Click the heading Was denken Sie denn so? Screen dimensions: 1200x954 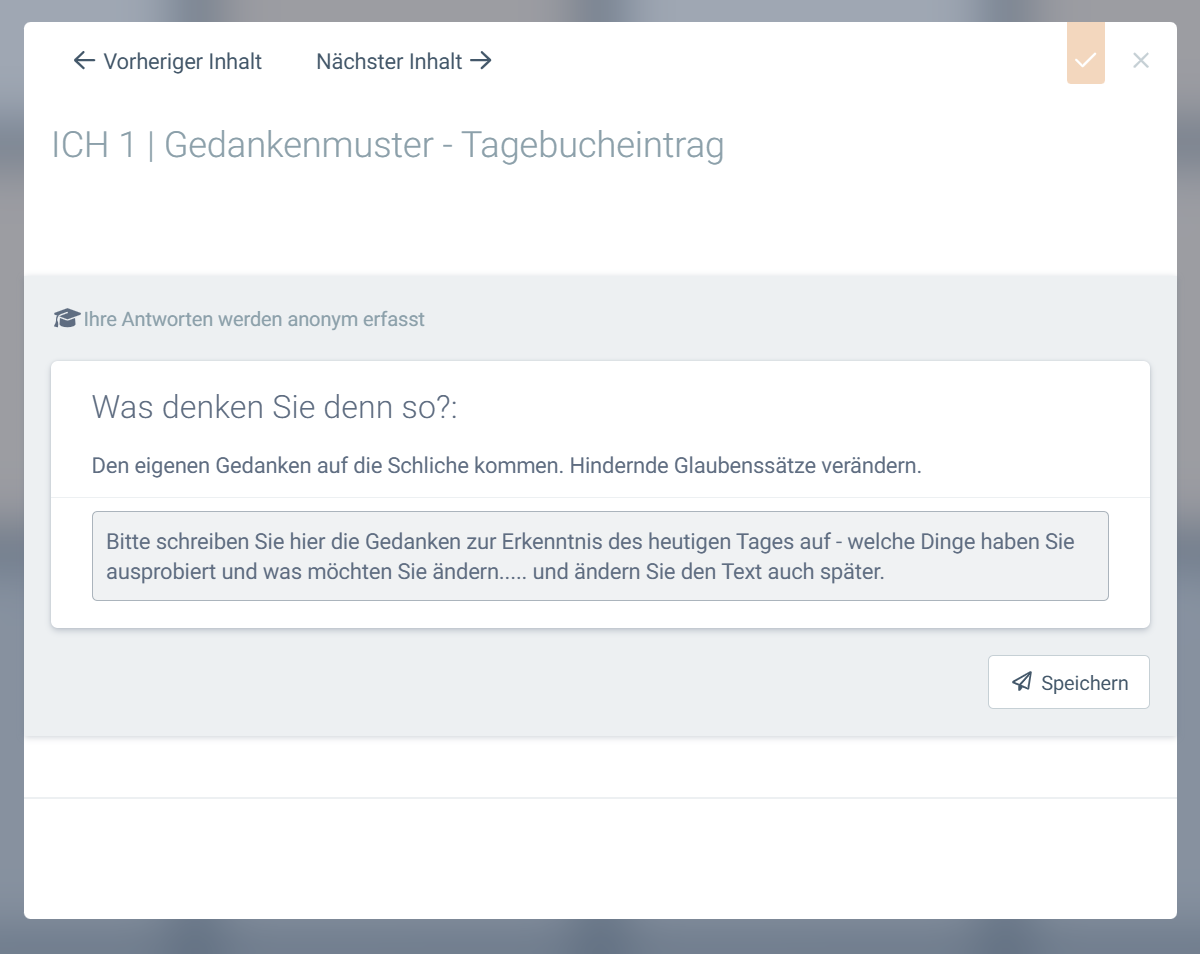[x=274, y=407]
